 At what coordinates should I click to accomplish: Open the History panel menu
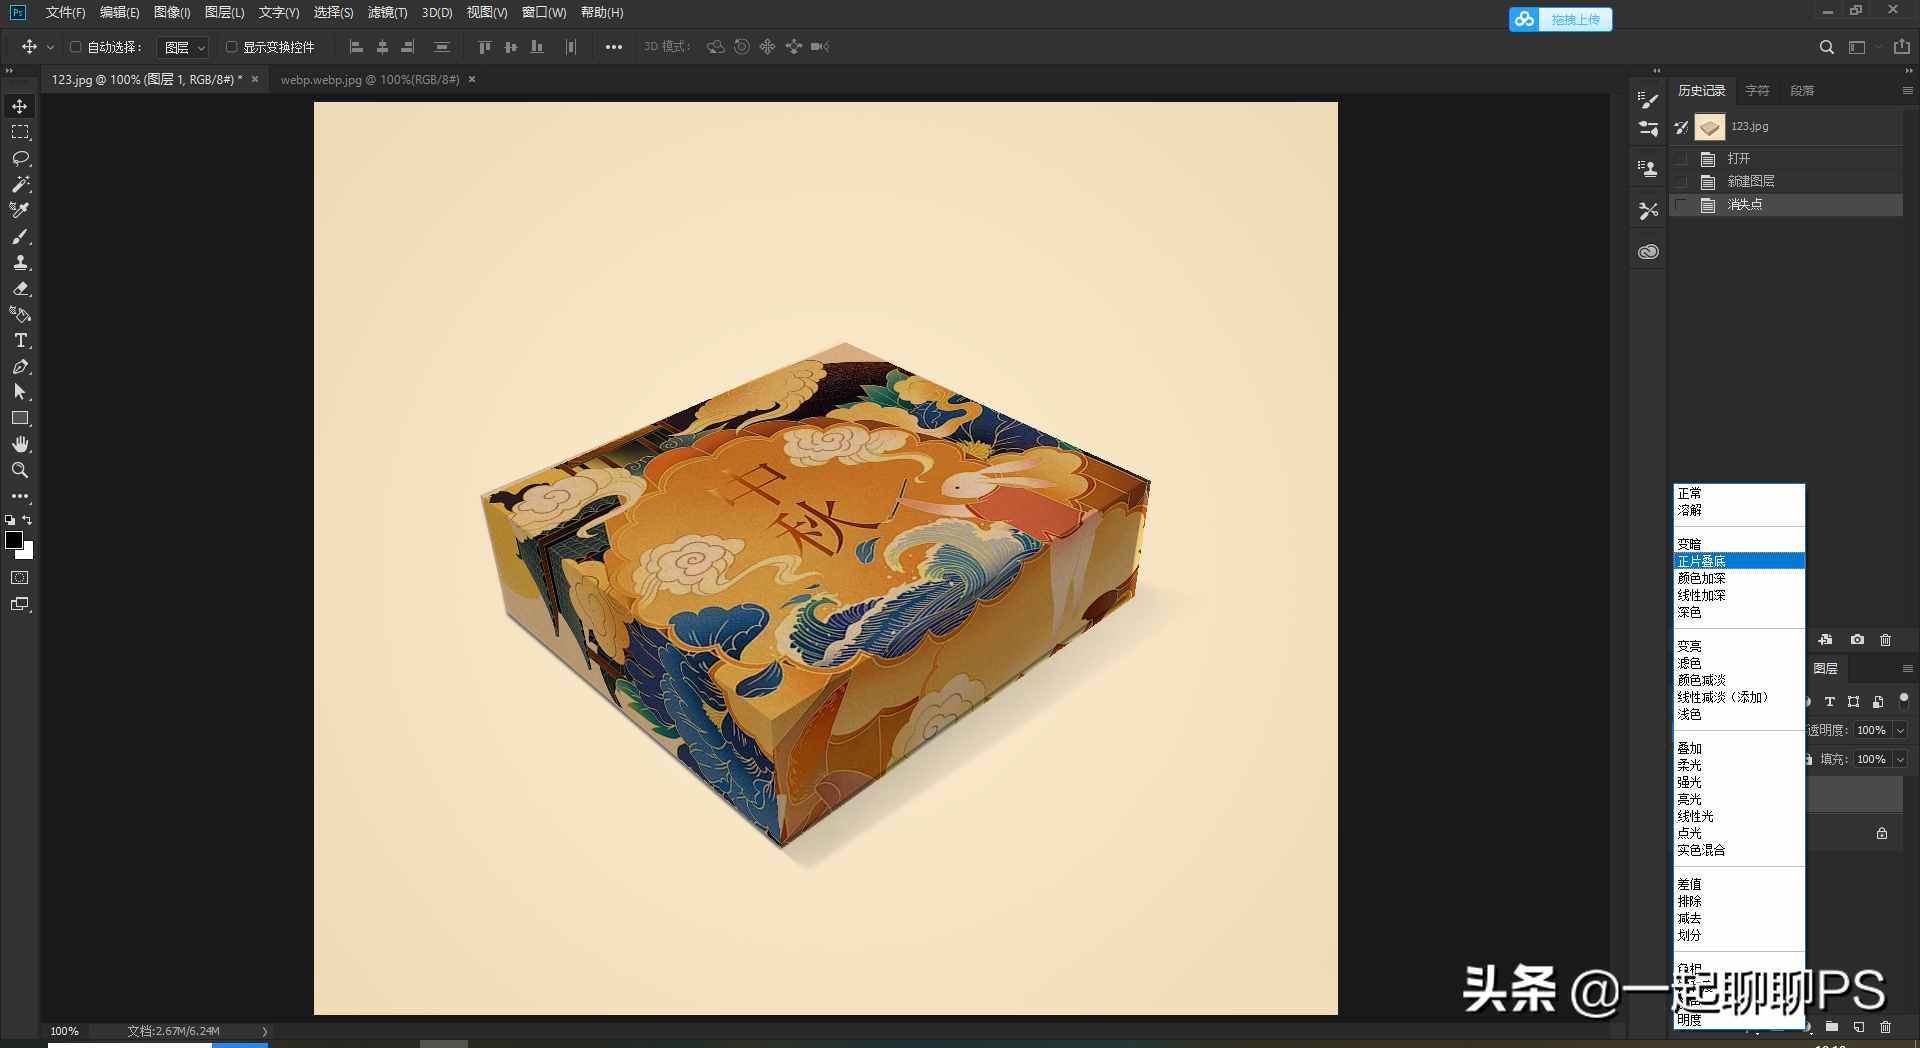1907,90
